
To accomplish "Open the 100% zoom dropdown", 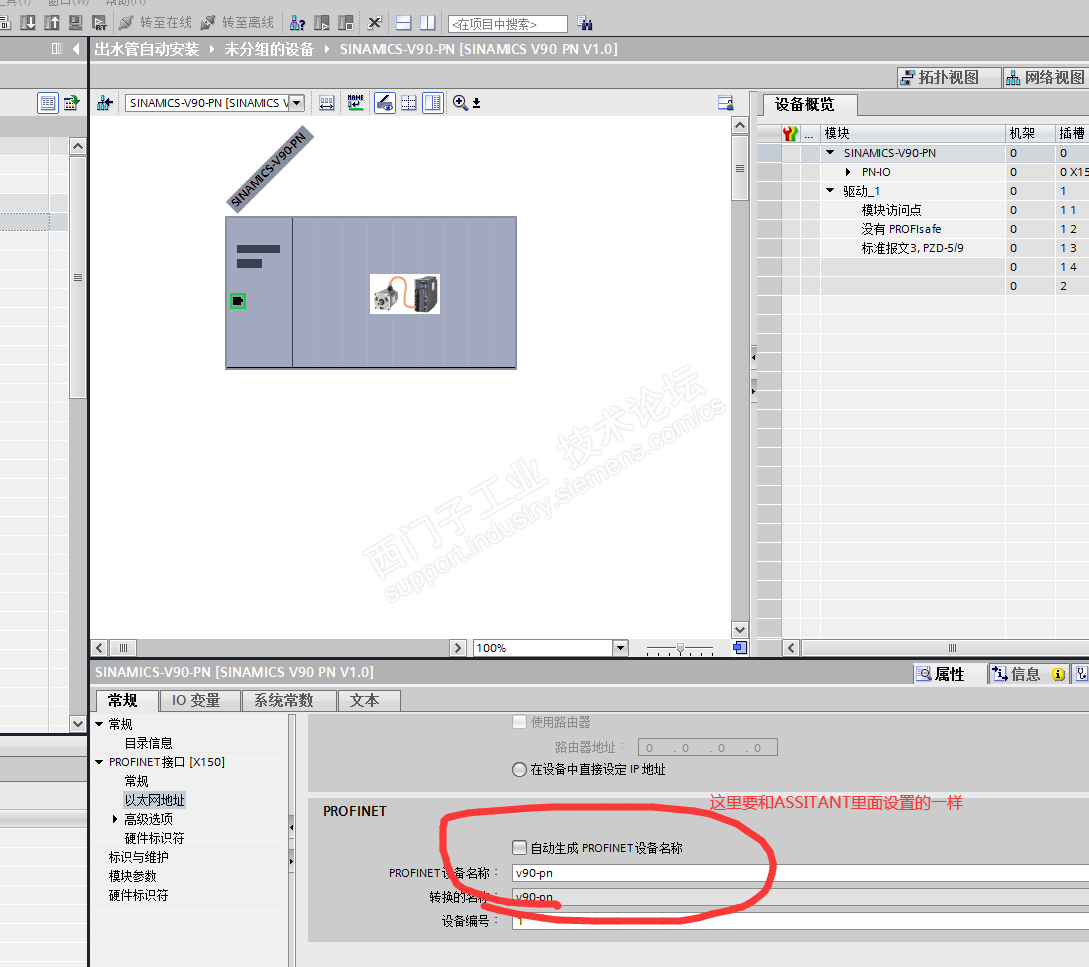I will pyautogui.click(x=620, y=648).
